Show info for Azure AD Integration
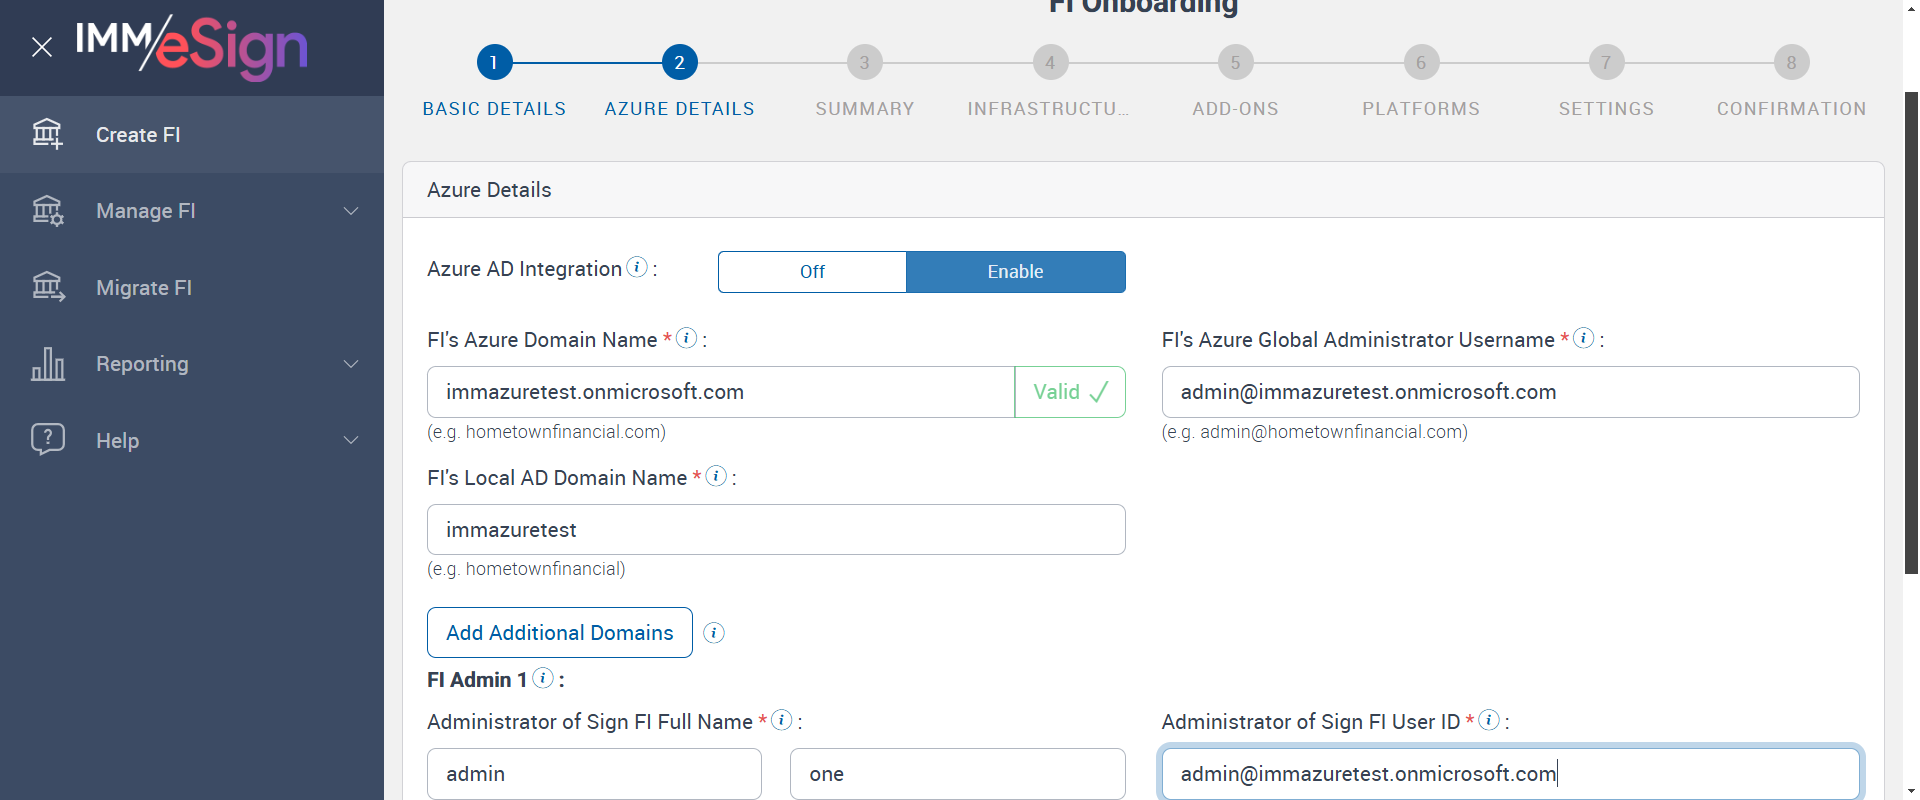Image resolution: width=1920 pixels, height=800 pixels. coord(636,267)
